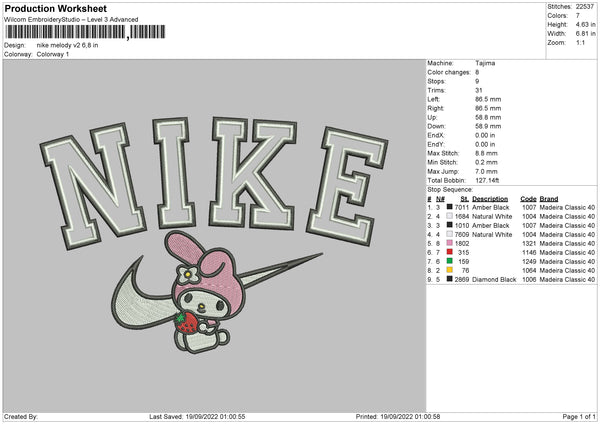Select the design name 'nike melody v2 6,8 in'
Viewport: 600px width, 424px height.
coord(67,45)
